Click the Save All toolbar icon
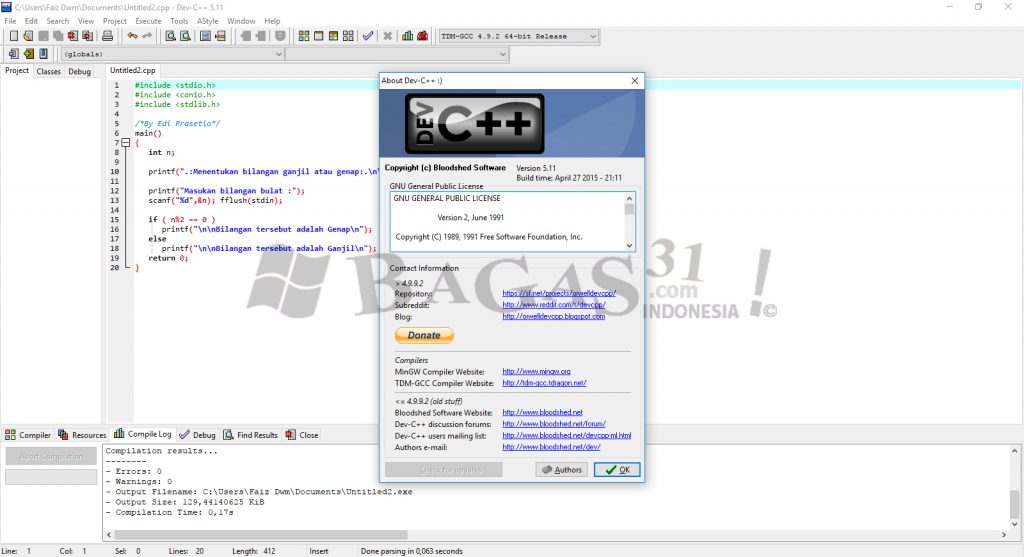 (x=58, y=36)
